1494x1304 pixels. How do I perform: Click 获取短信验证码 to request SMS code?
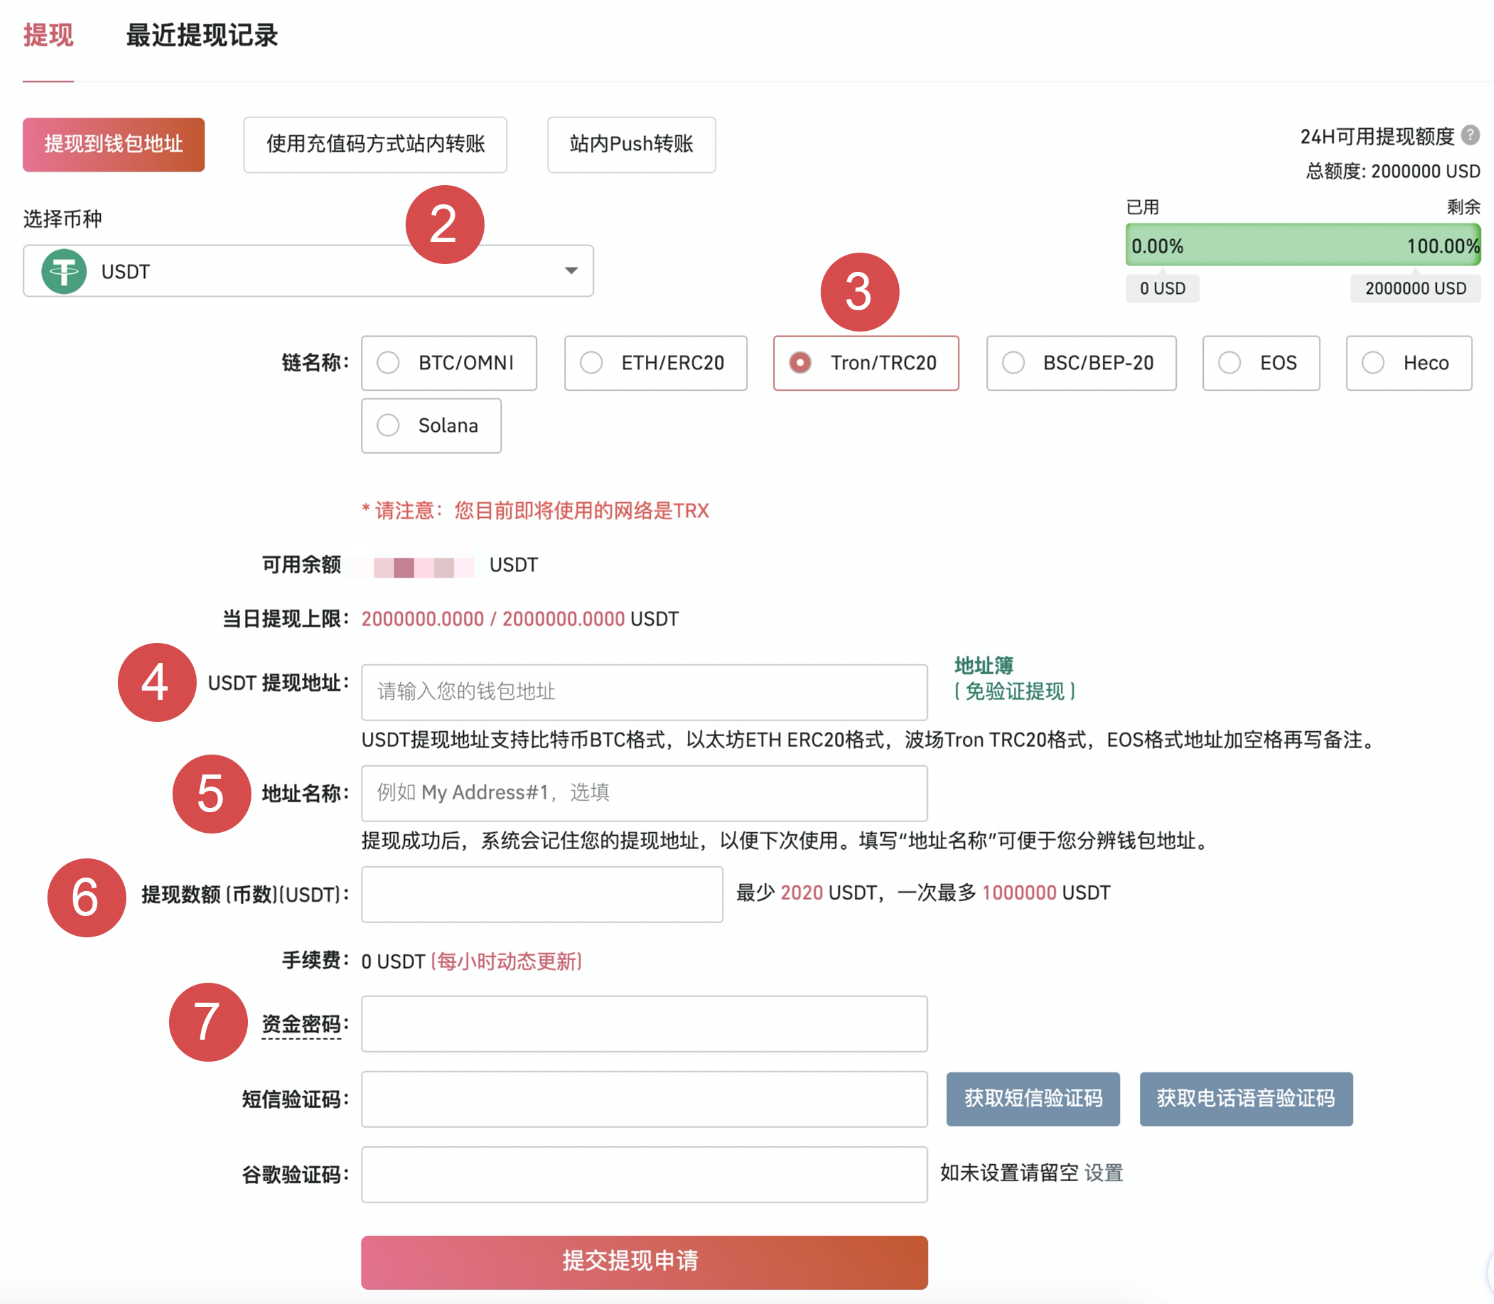tap(1033, 1099)
